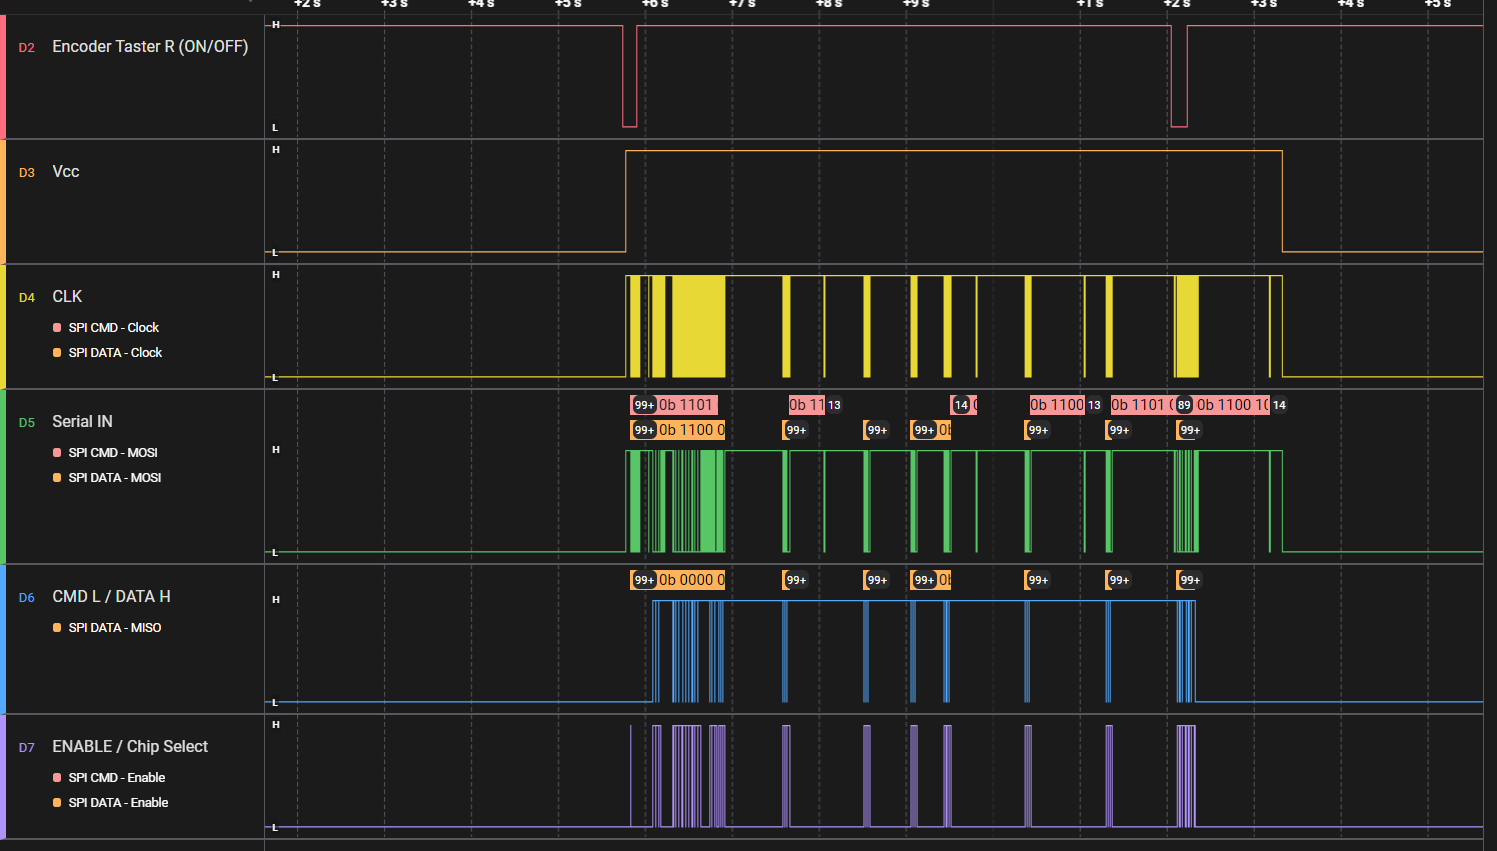Click the SPI CMD - Enable analyzer label
Screen dimensions: 1497x851
[x=117, y=777]
